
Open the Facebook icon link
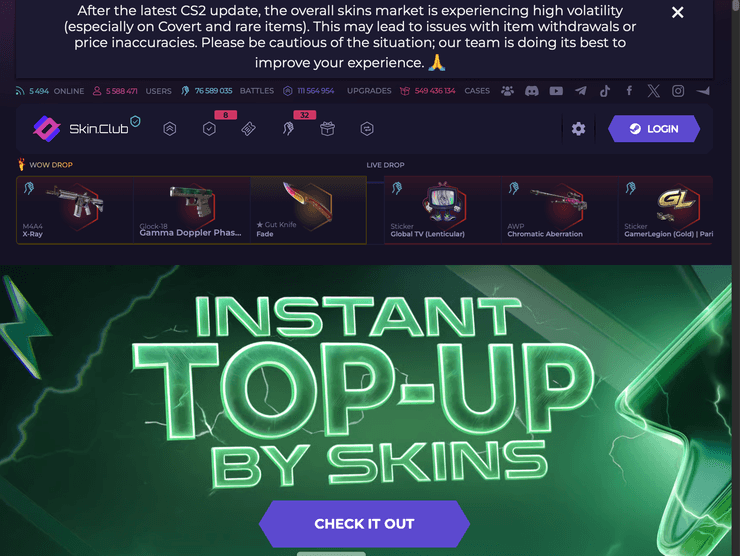[629, 91]
